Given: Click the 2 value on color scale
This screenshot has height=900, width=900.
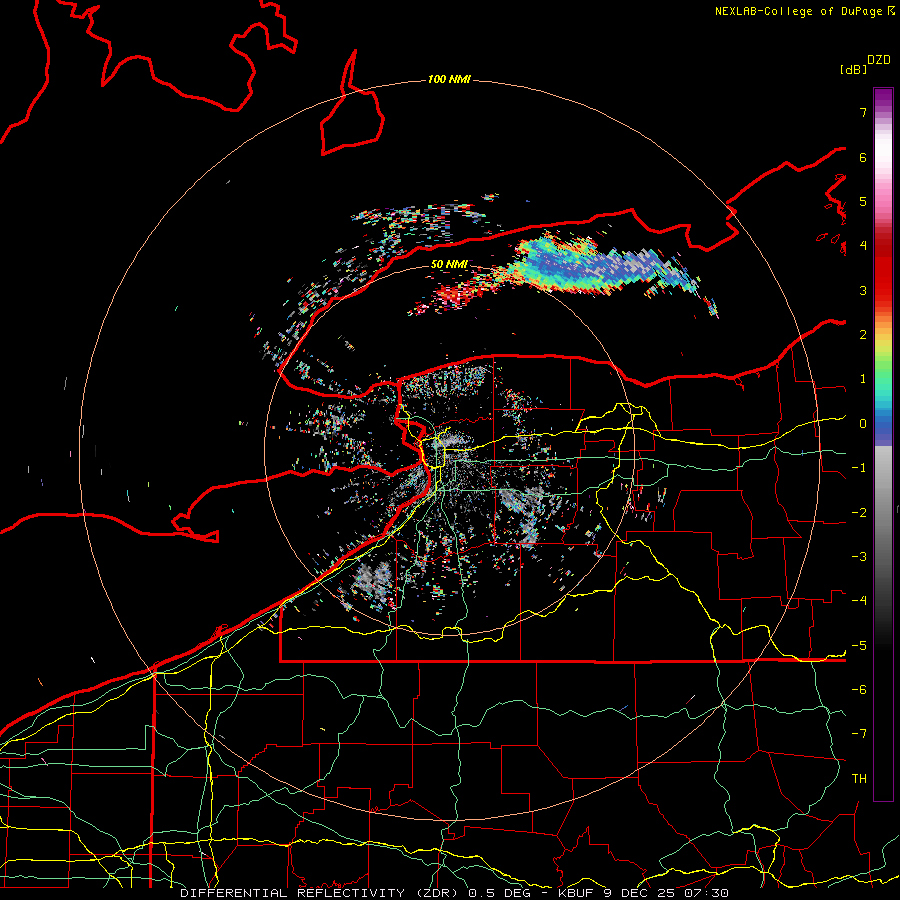Looking at the screenshot, I should pyautogui.click(x=863, y=335).
